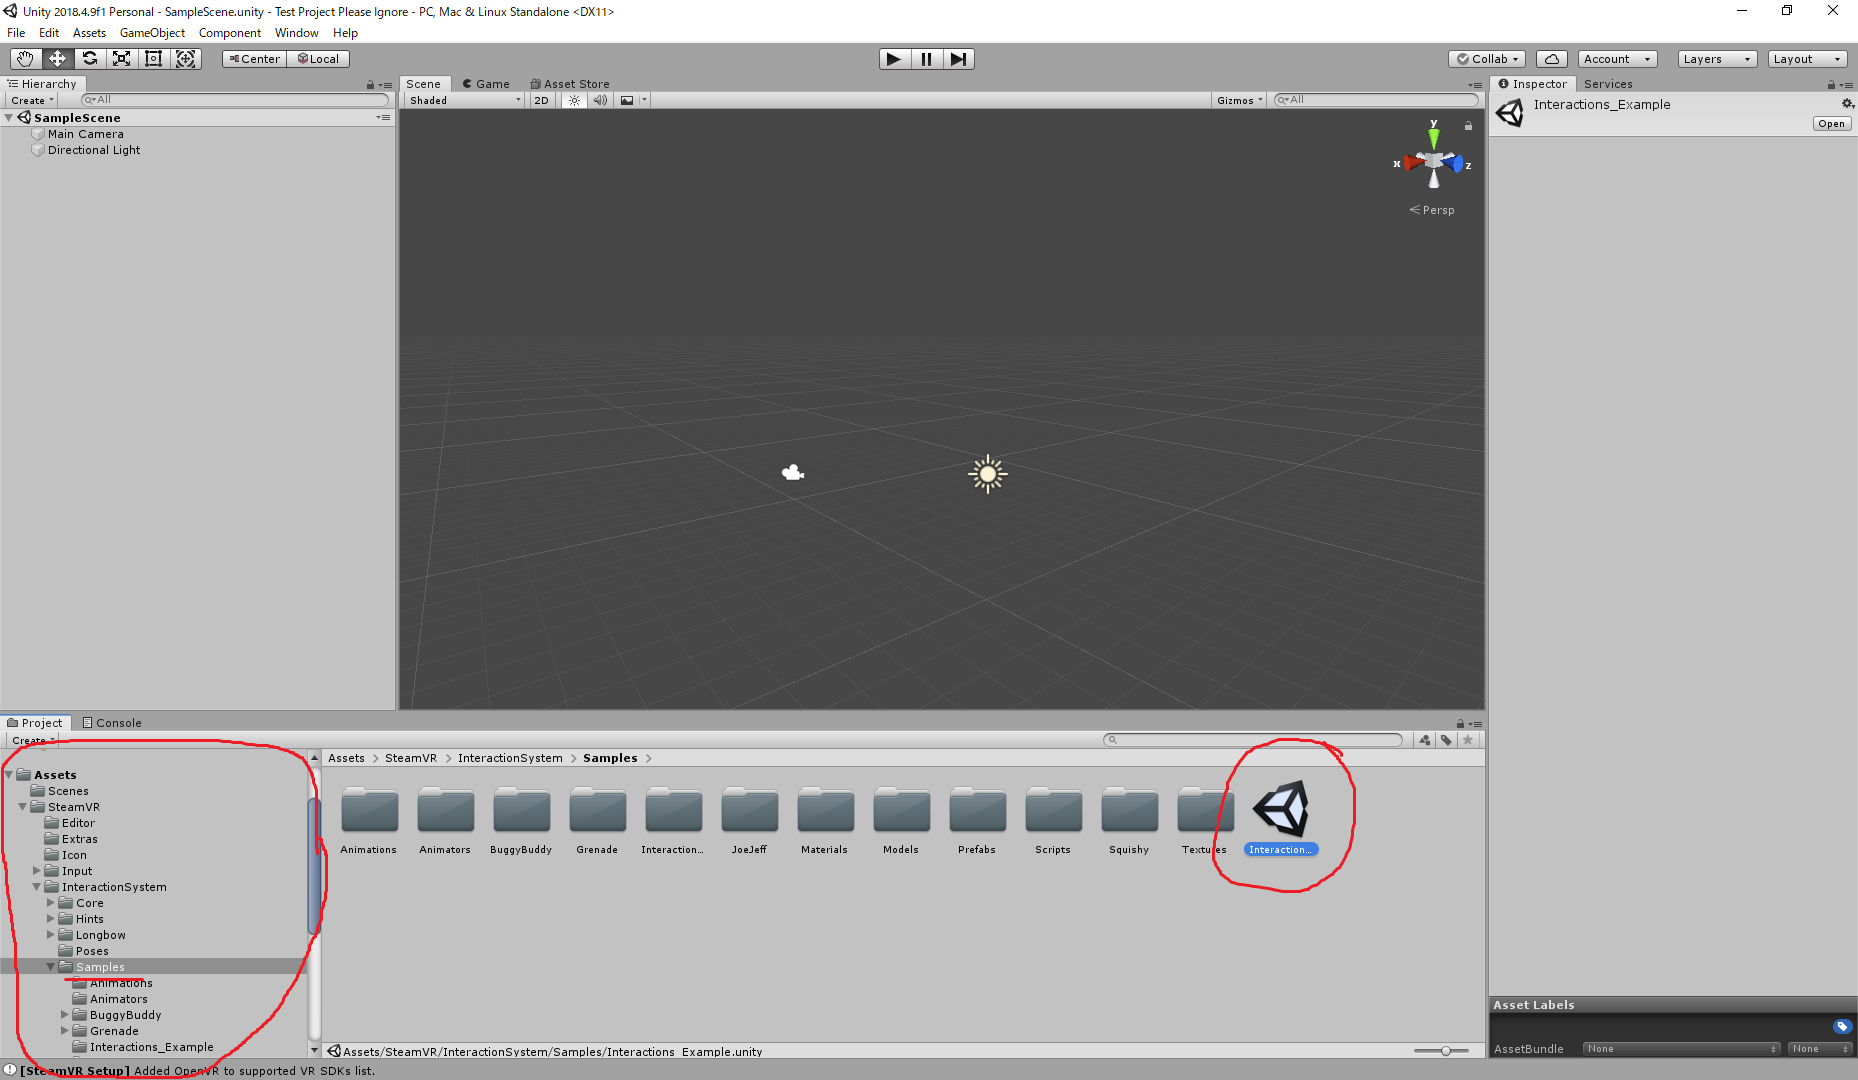Select the Hand tool in the toolbar

point(25,58)
